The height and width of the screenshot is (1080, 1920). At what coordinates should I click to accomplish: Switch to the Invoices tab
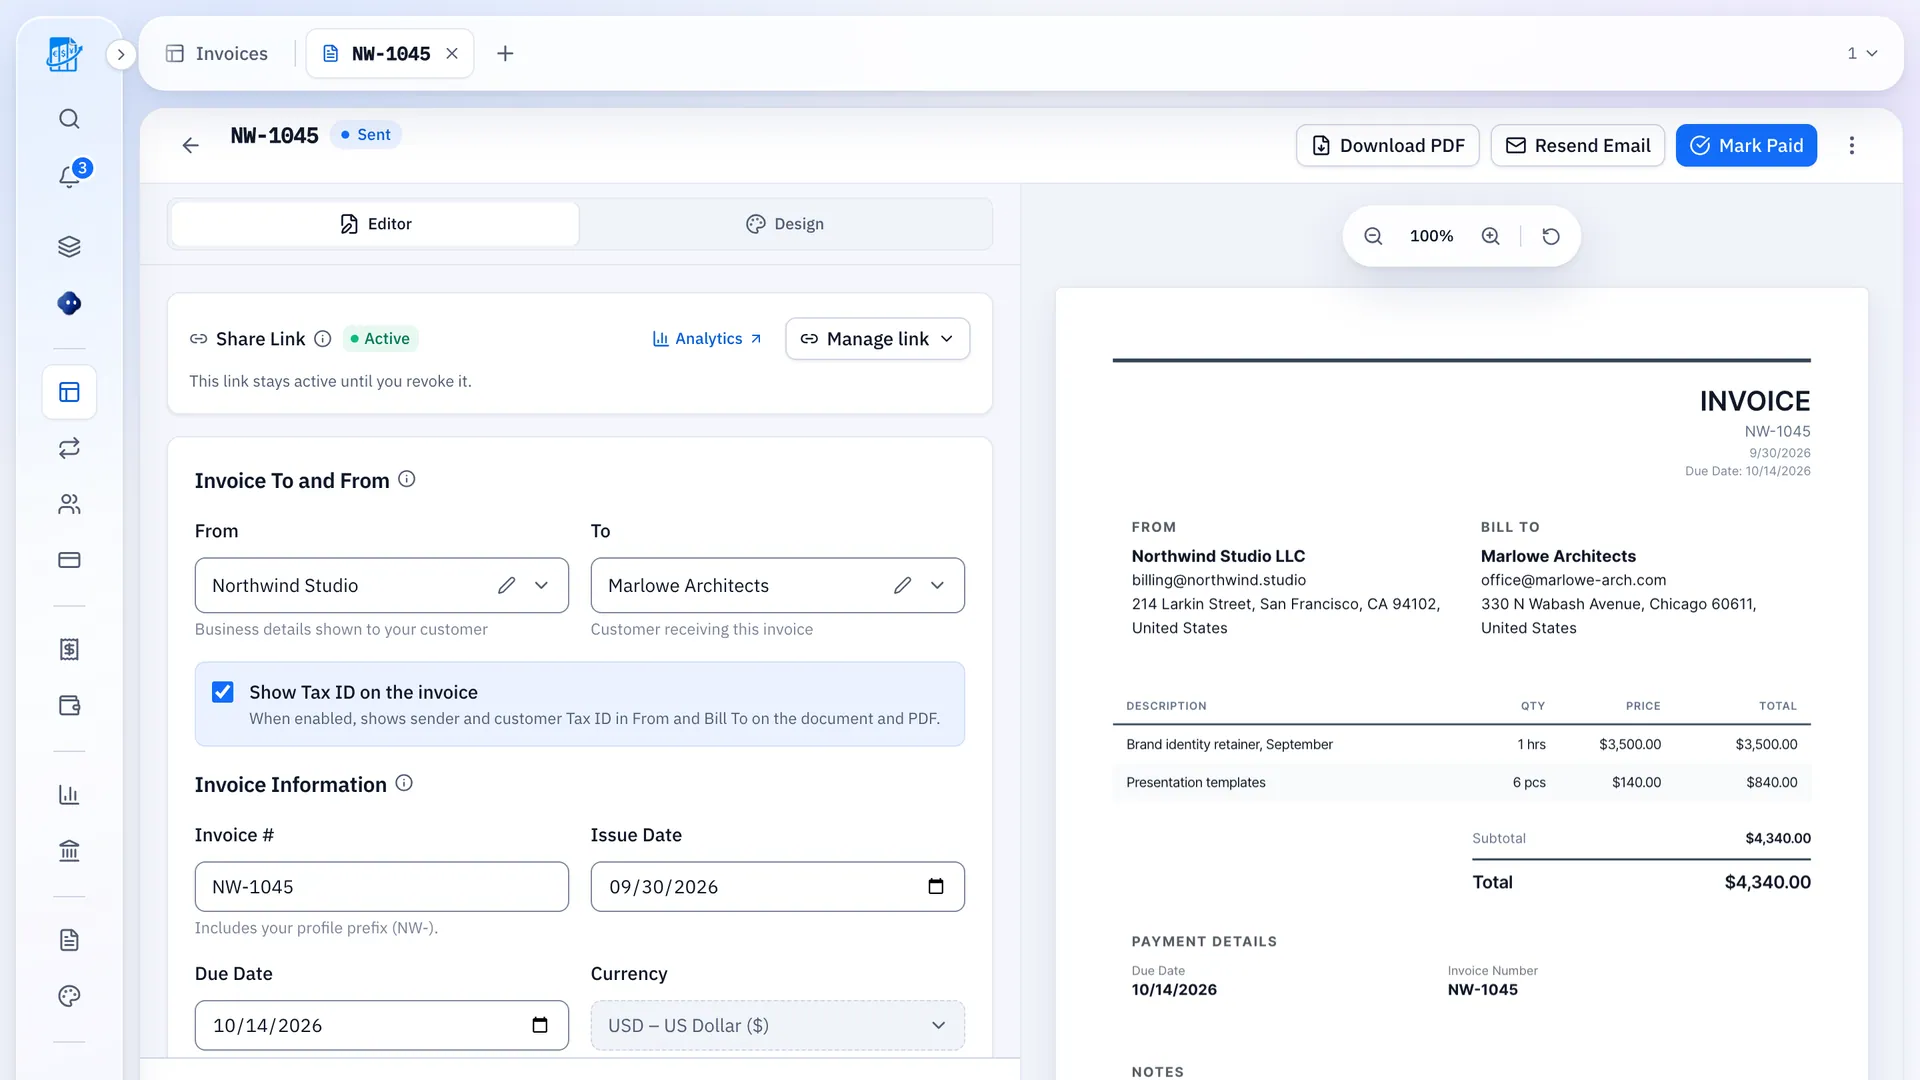pos(217,54)
